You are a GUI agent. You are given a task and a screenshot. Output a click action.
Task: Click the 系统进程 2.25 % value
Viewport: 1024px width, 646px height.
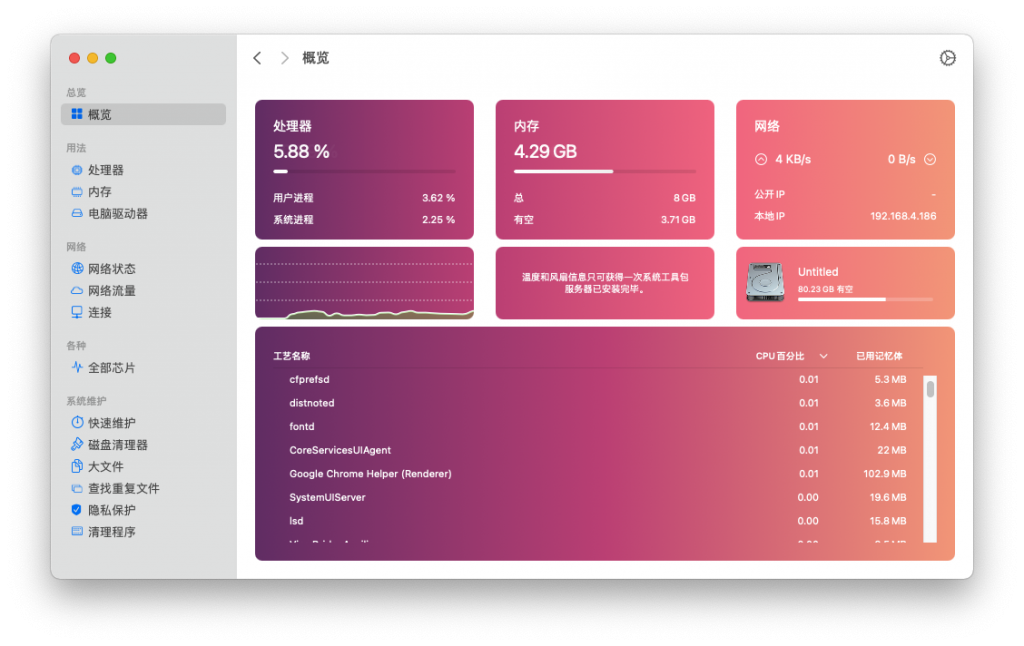pos(438,220)
